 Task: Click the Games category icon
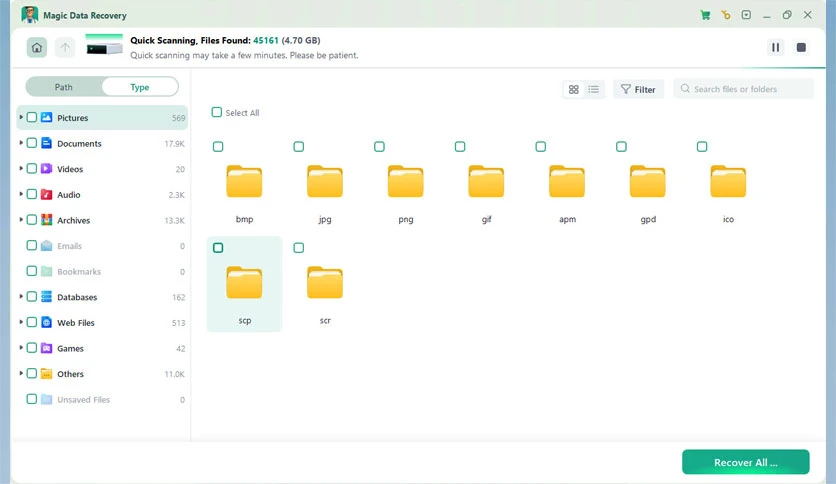pos(47,348)
